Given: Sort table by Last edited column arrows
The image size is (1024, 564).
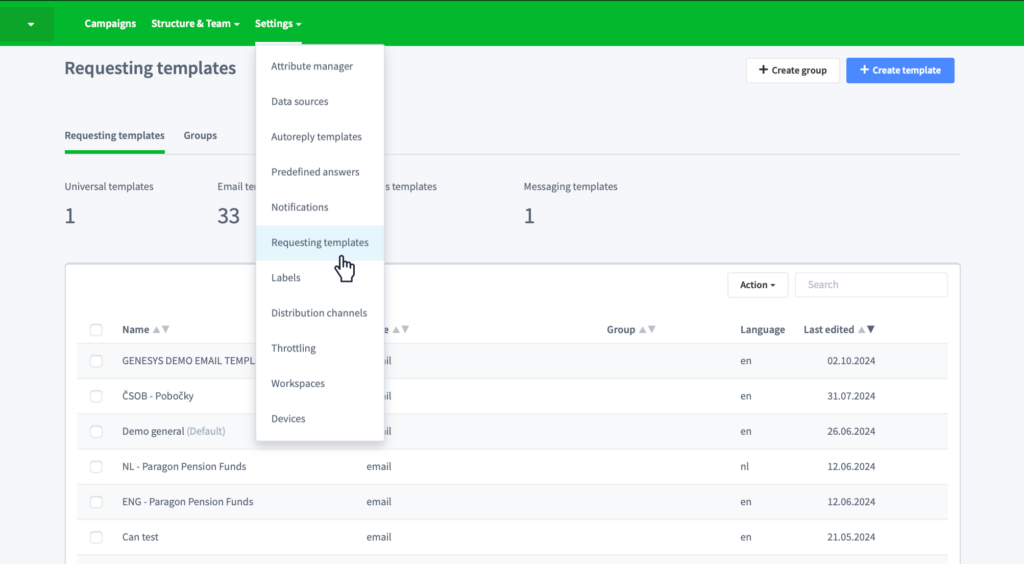Looking at the screenshot, I should (866, 330).
